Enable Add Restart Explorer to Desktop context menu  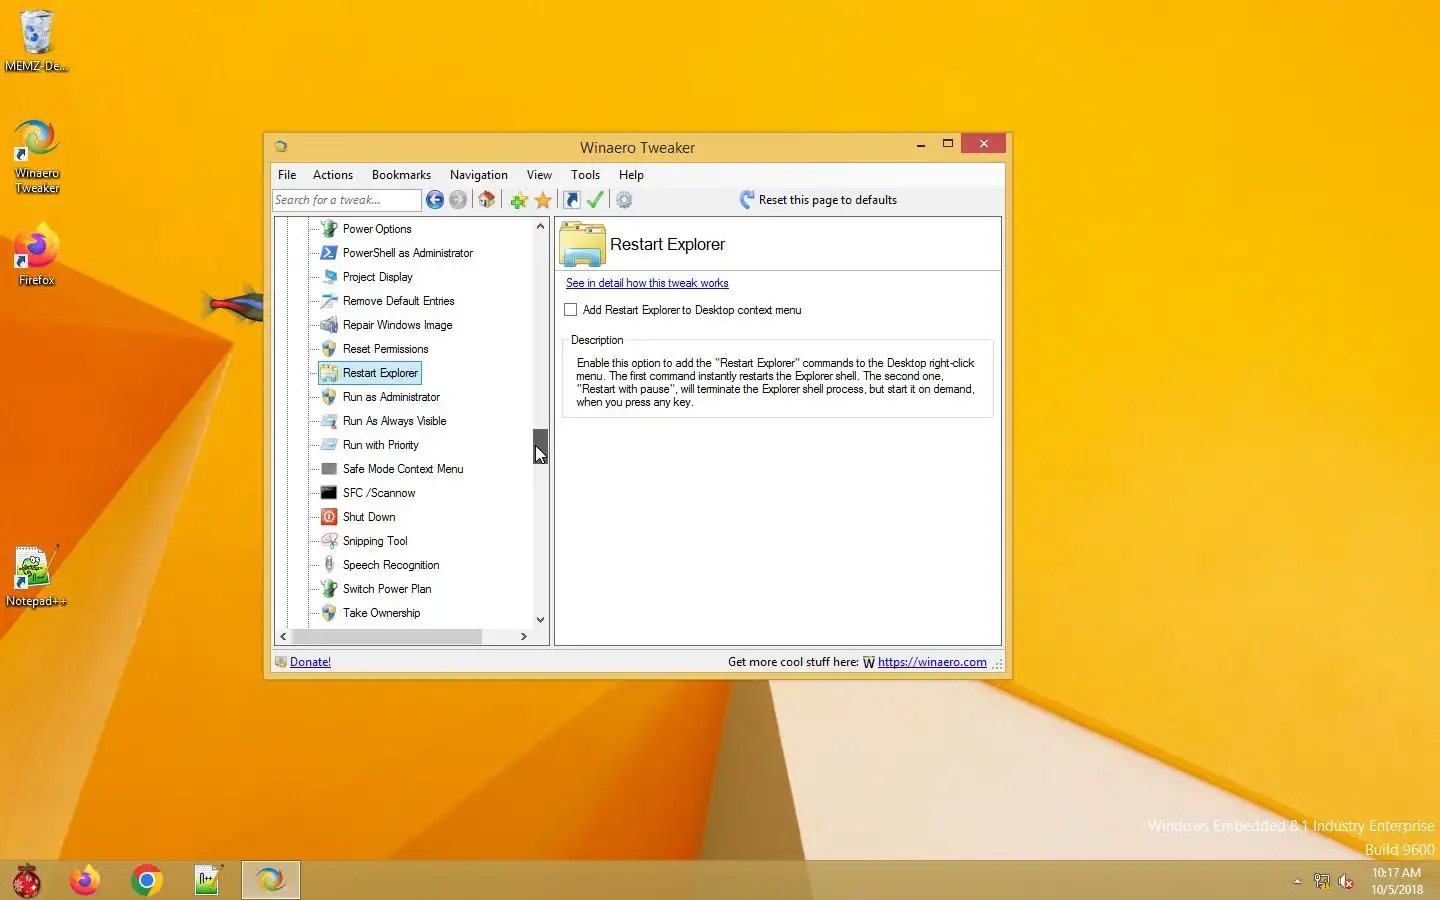coord(571,310)
